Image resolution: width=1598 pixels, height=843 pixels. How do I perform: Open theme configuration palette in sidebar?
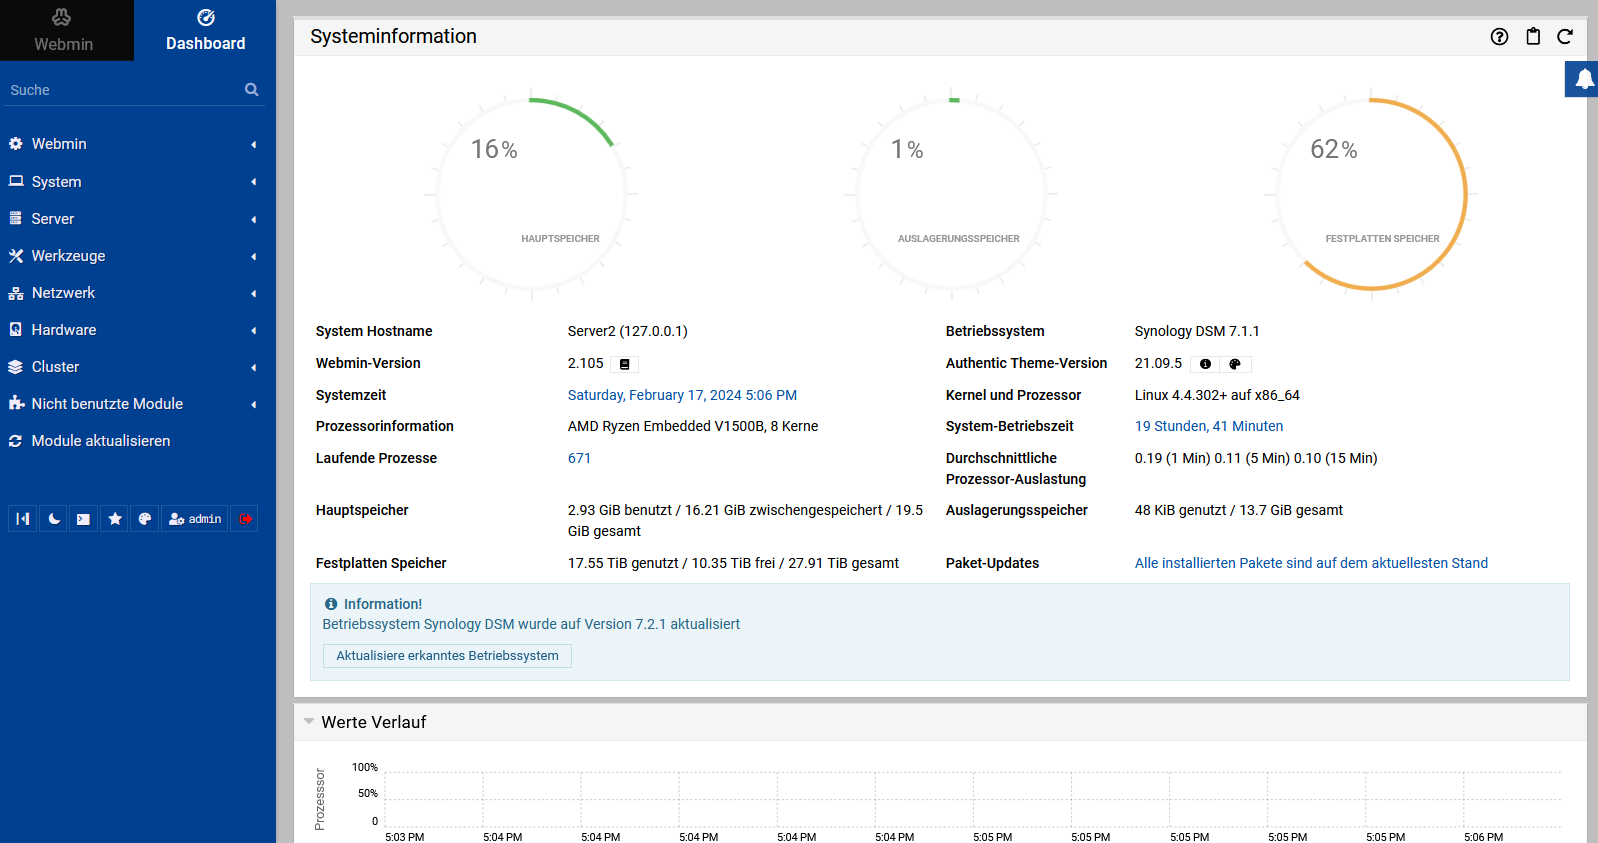click(x=145, y=519)
